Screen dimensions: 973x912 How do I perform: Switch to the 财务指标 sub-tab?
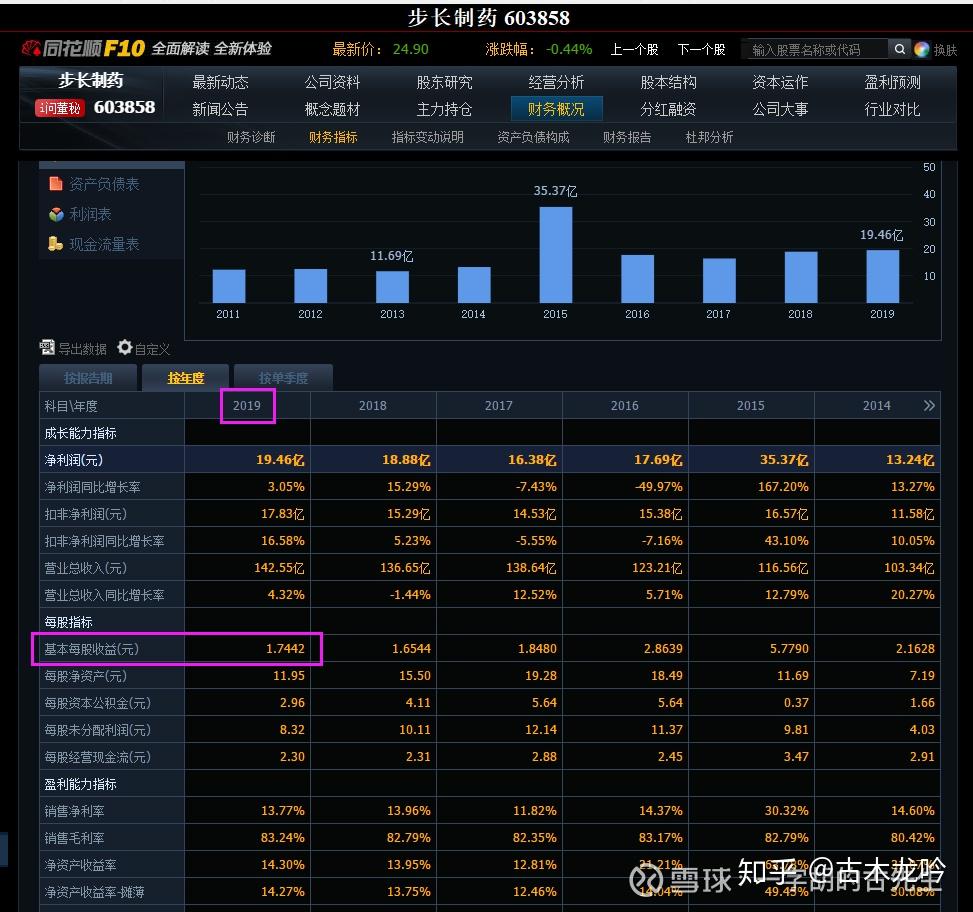tap(333, 137)
